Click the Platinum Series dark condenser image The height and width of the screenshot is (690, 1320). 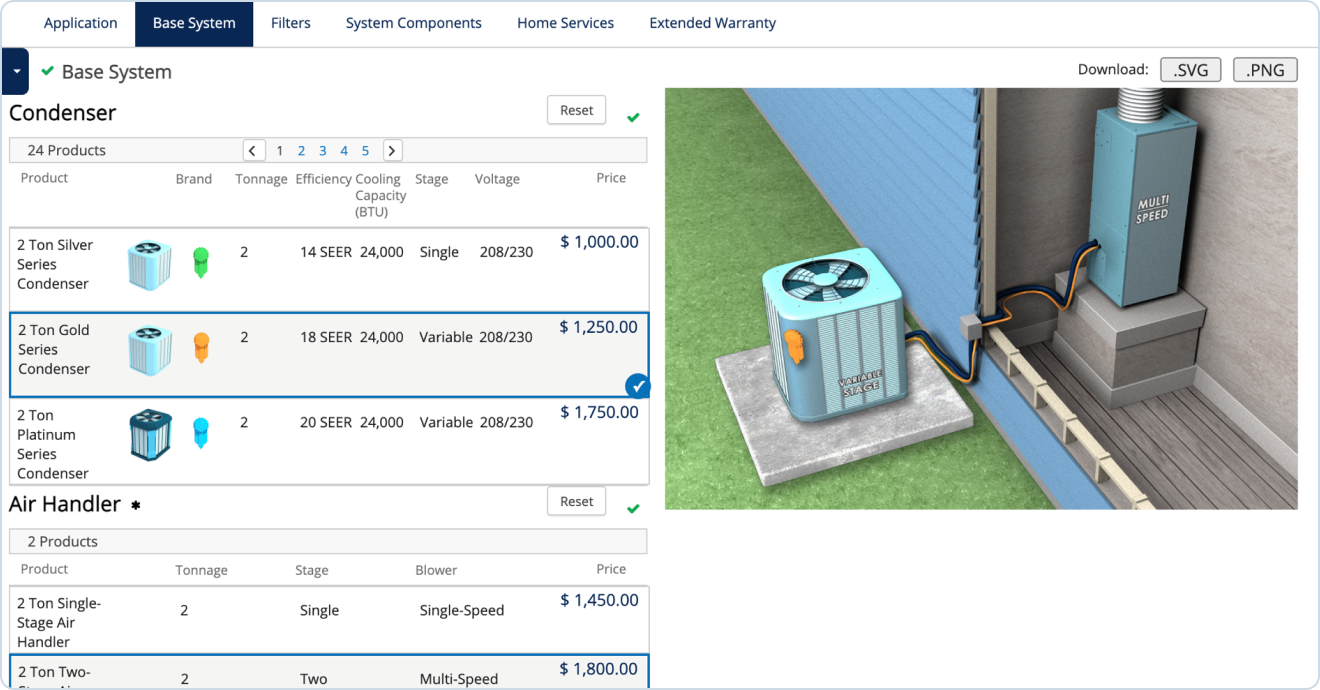click(150, 435)
